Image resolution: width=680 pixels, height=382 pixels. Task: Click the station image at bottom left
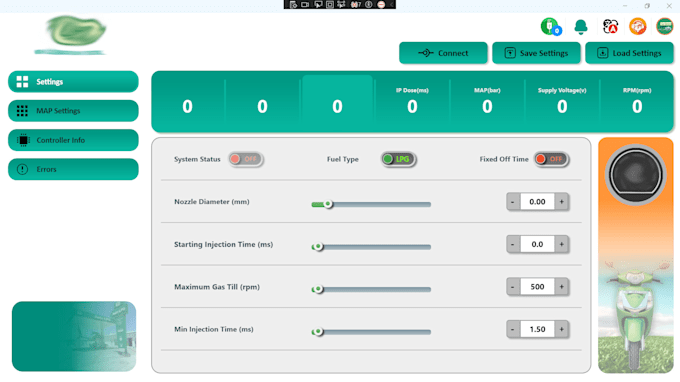tap(74, 336)
